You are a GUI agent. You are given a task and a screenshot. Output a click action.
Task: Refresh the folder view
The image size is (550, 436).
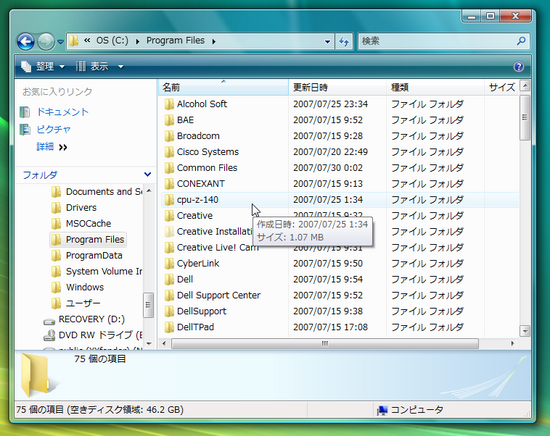(344, 41)
